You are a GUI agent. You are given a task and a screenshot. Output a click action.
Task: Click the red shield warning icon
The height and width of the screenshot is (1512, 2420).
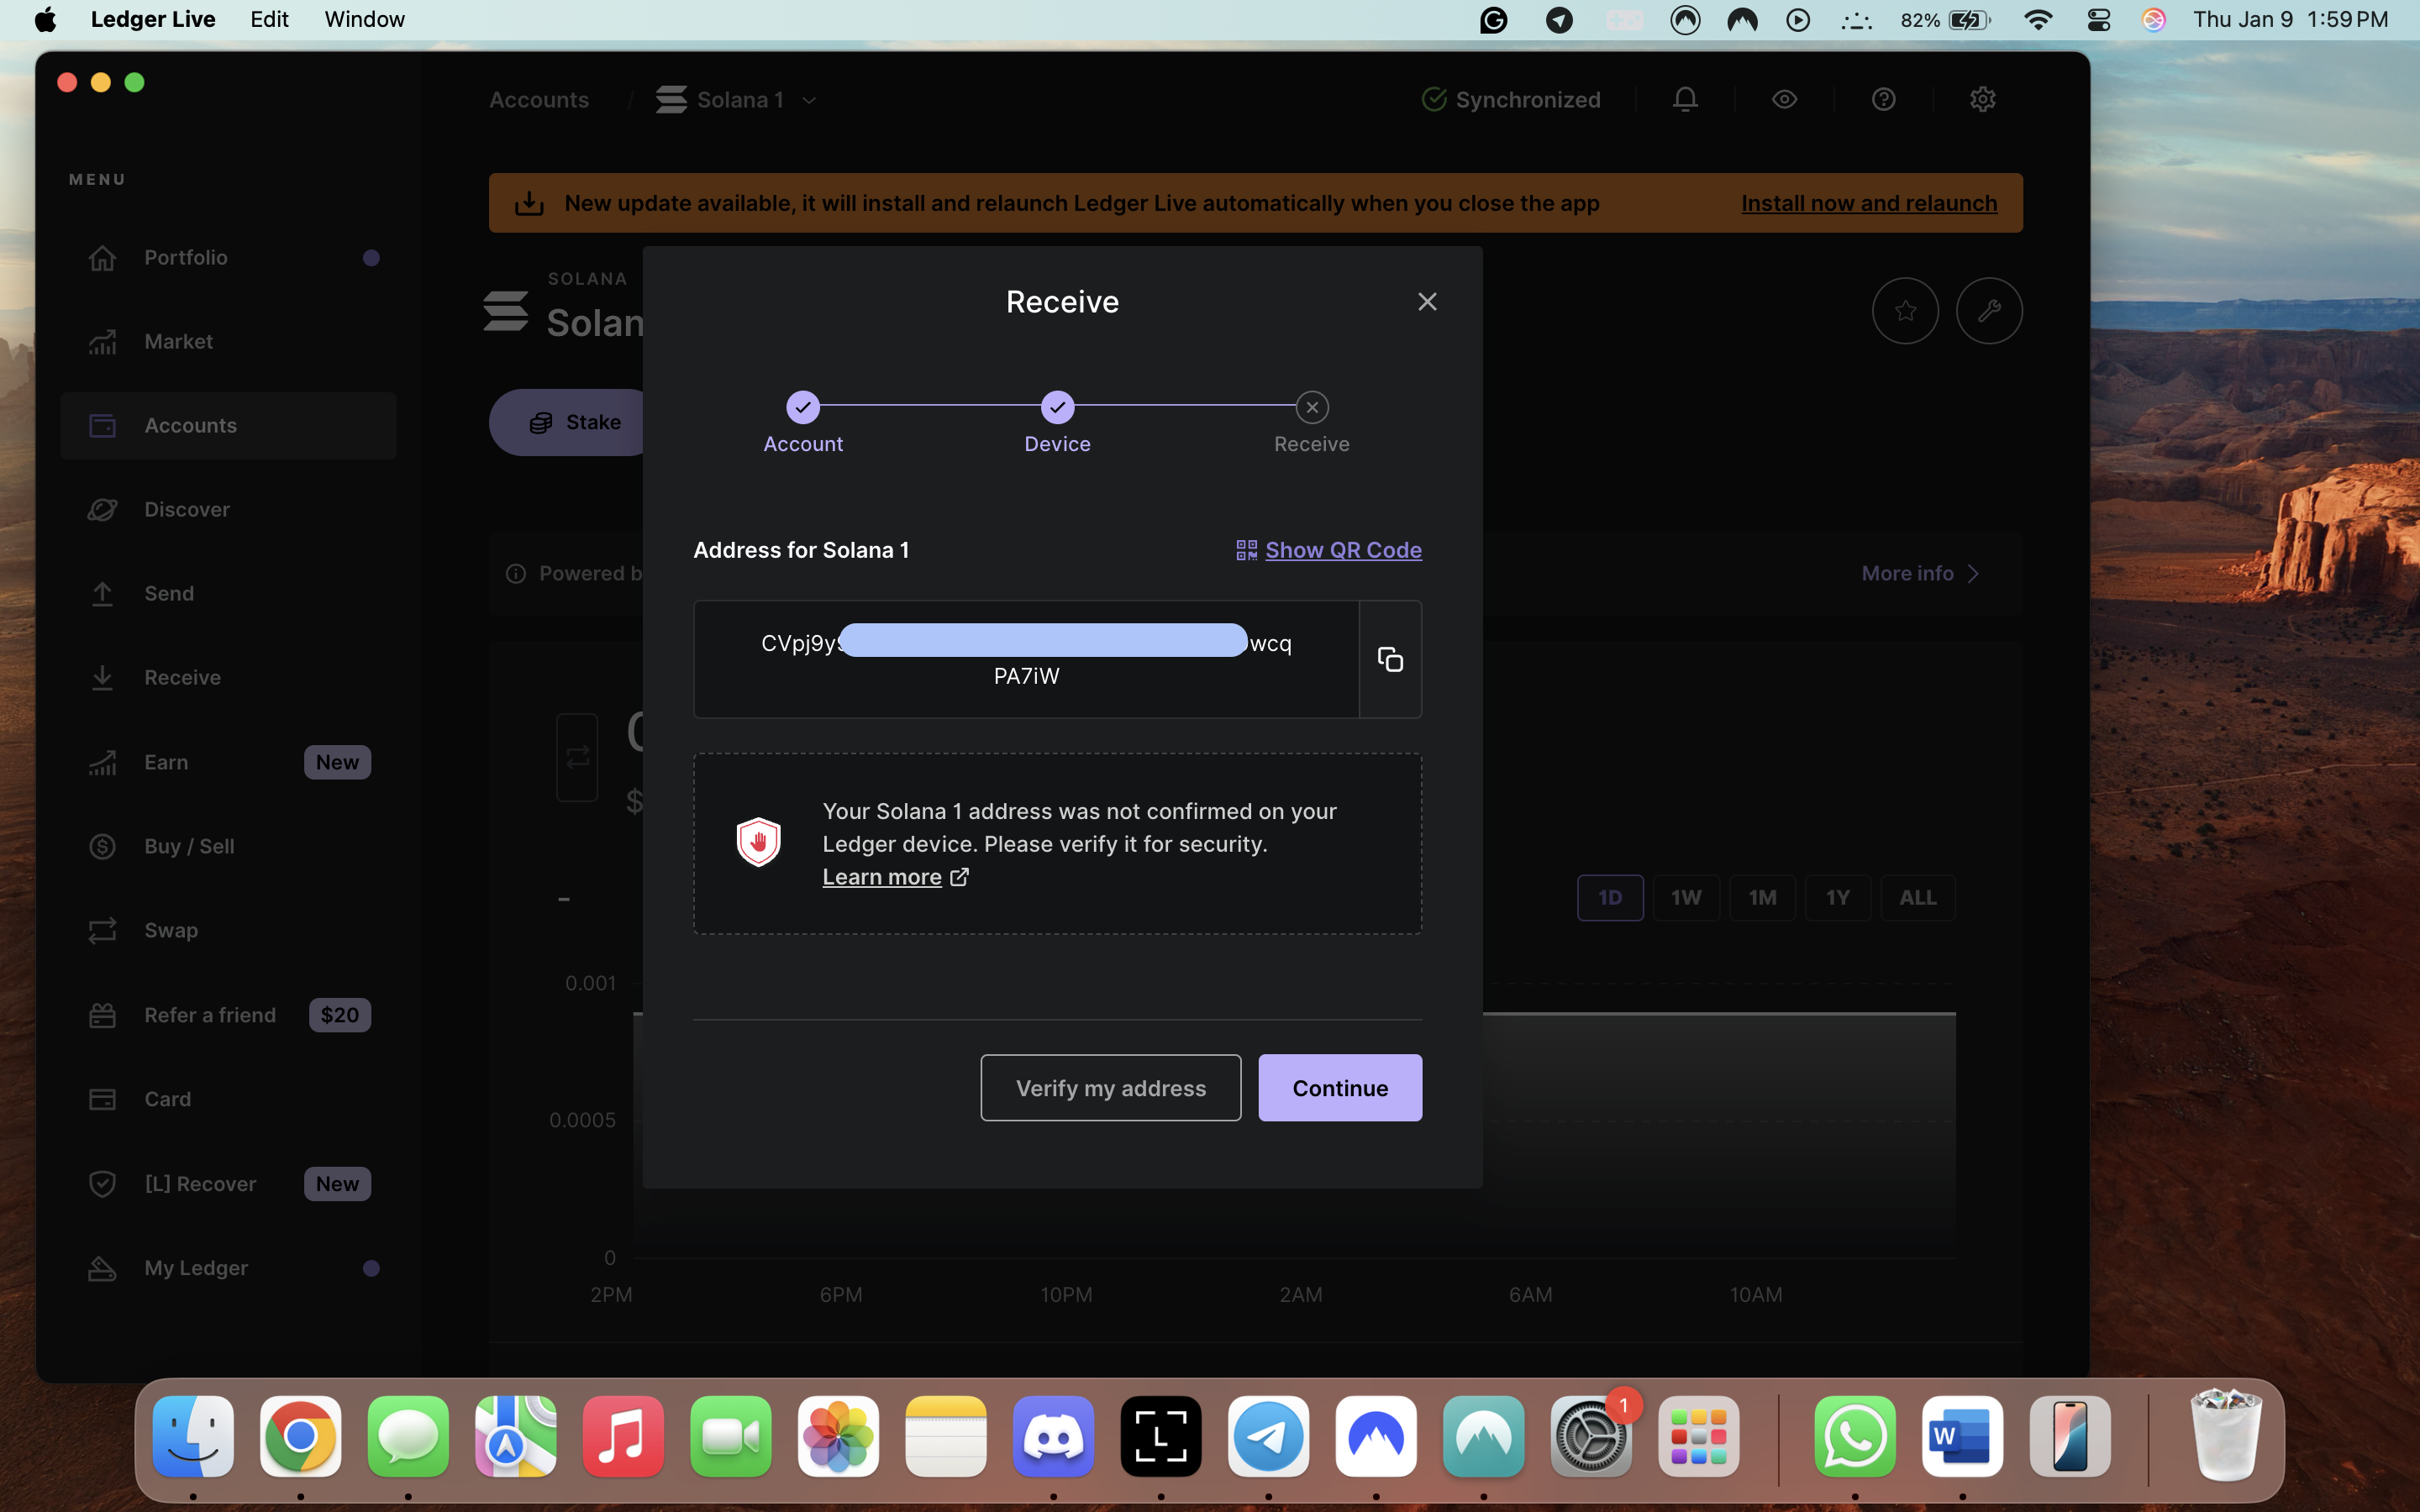point(758,842)
